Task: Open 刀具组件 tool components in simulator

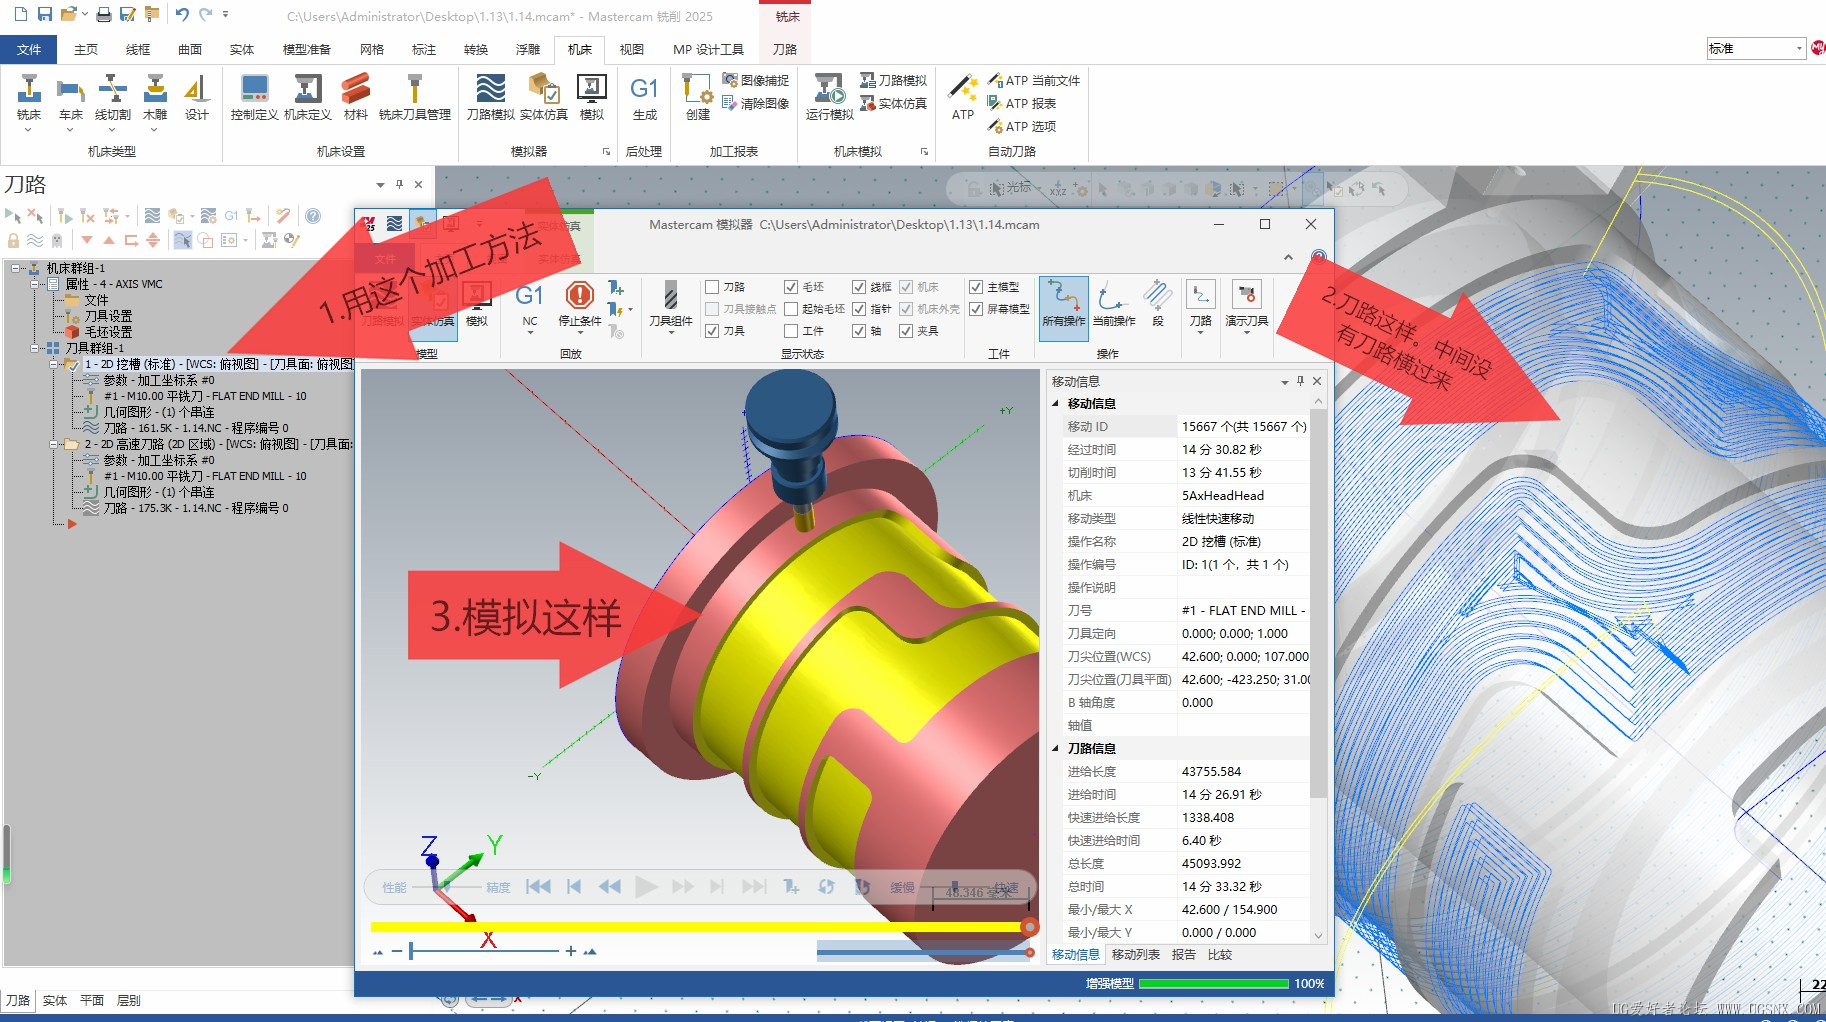Action: click(x=671, y=305)
